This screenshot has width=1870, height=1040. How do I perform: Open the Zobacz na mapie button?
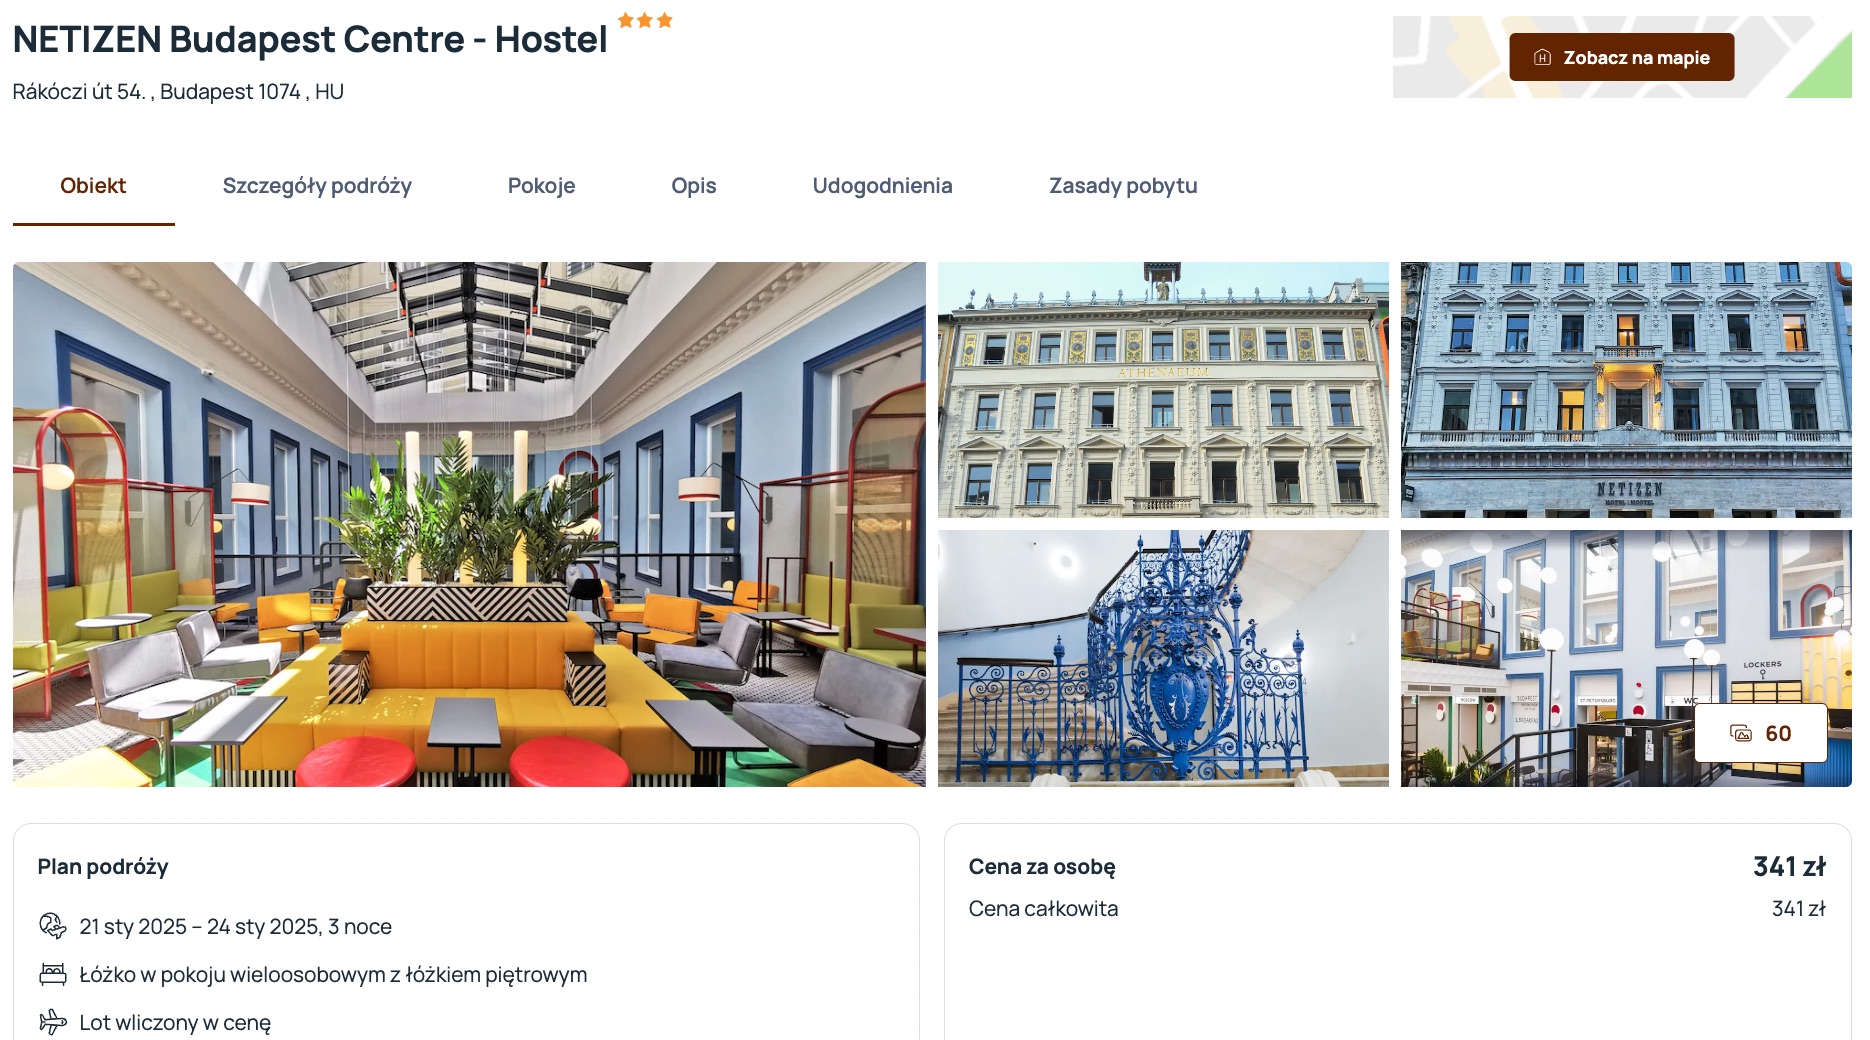pyautogui.click(x=1622, y=58)
